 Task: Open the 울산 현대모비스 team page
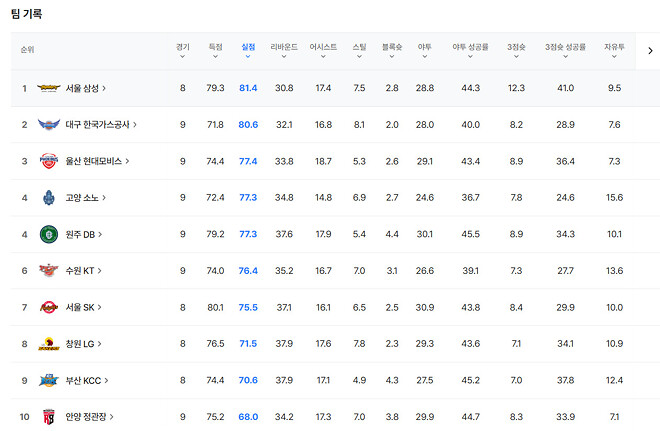(97, 161)
